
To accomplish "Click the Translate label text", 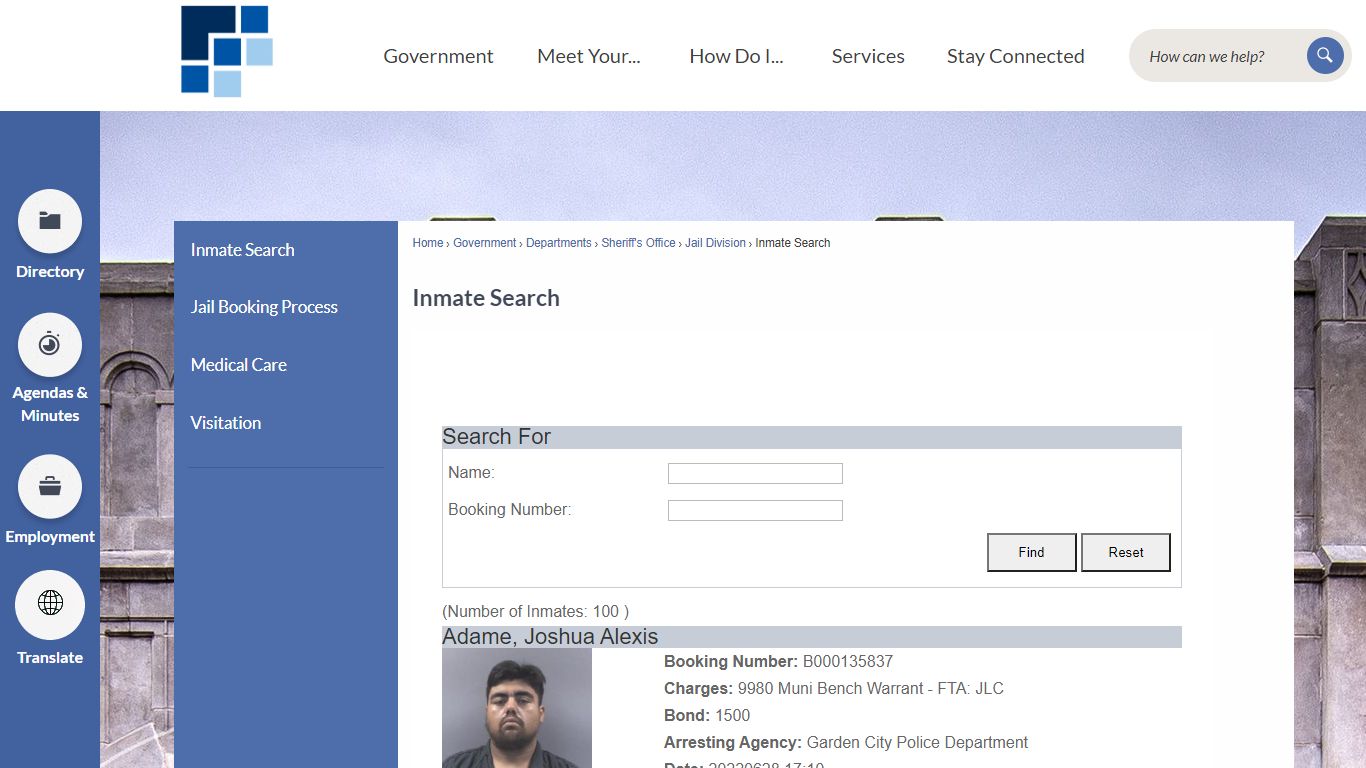I will 50,658.
